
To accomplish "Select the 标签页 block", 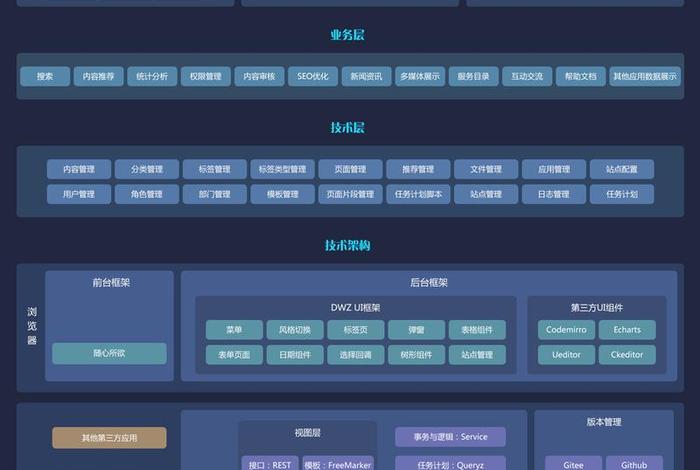I will click(356, 330).
